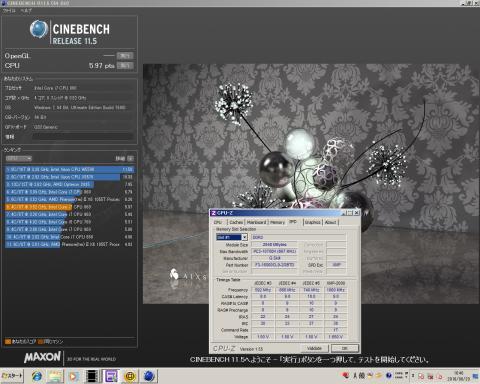Select the SPD tab in CPU-Z
Viewport: 480px width, 384px height.
click(x=293, y=221)
